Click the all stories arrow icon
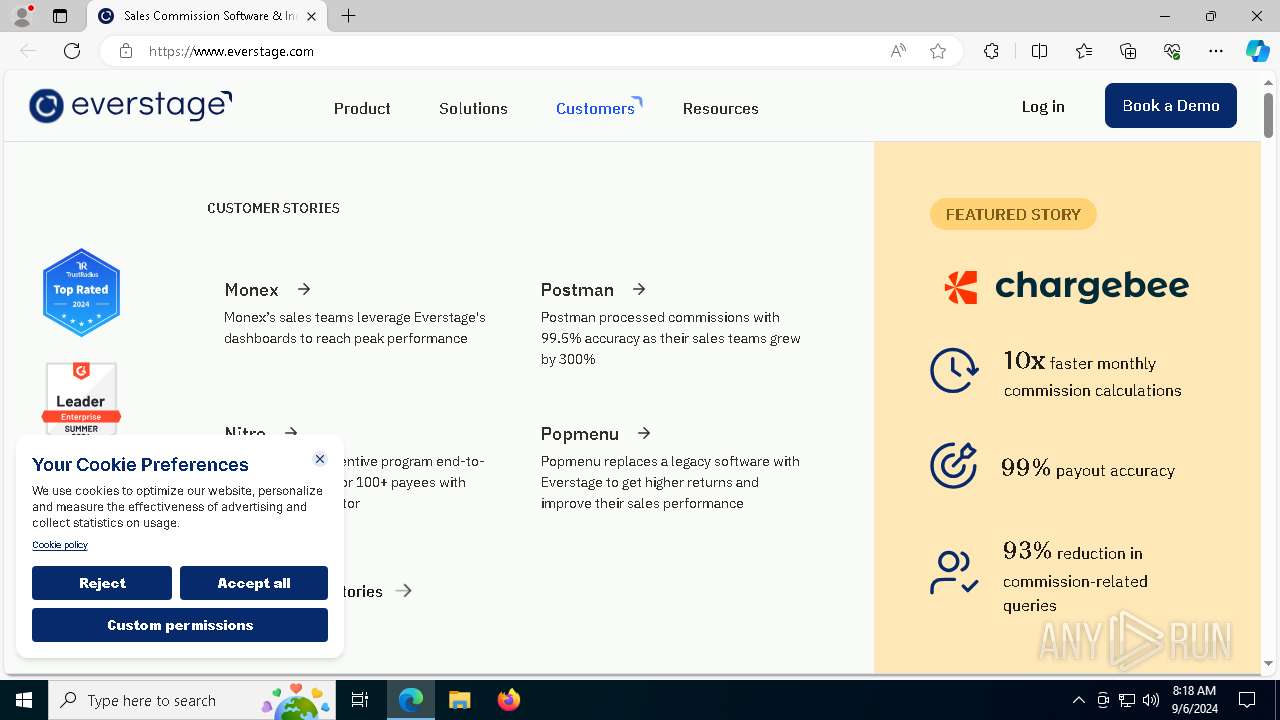 click(x=404, y=591)
